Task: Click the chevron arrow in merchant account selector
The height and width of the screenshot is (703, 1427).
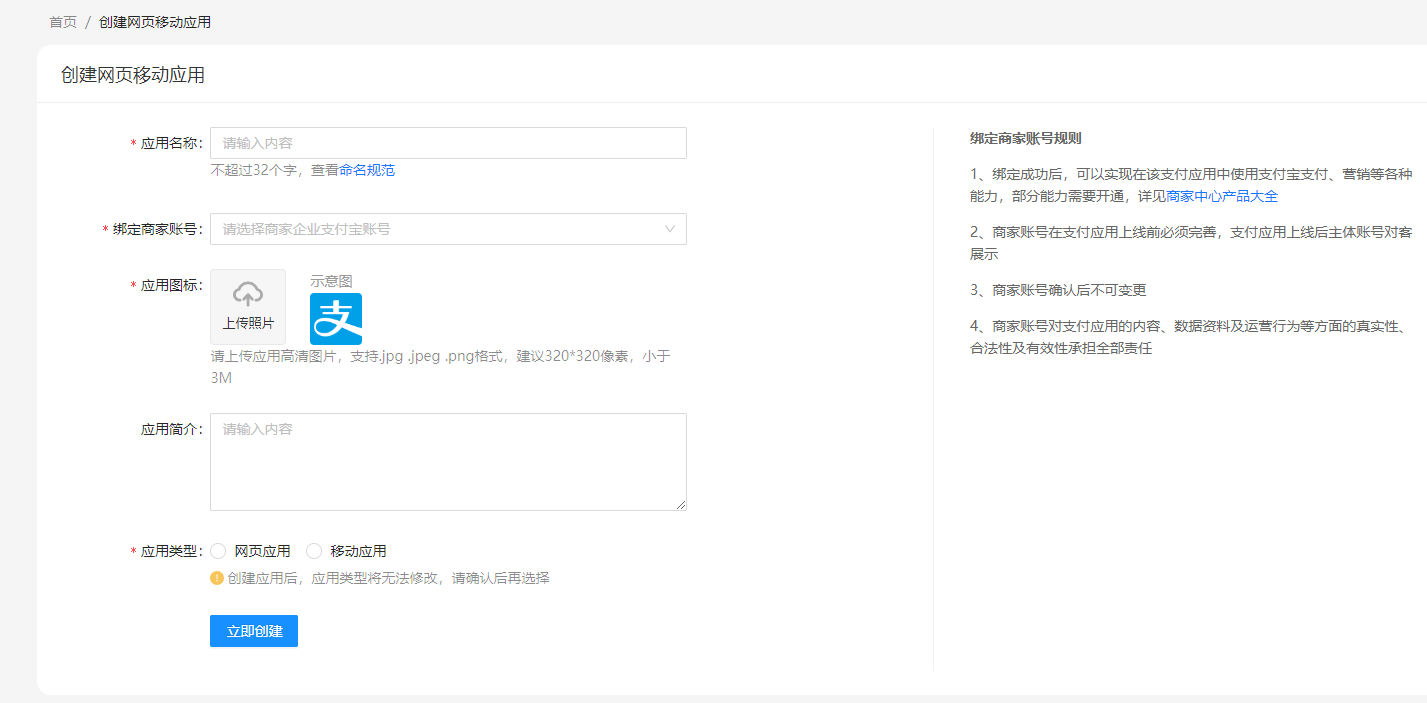Action: (670, 229)
